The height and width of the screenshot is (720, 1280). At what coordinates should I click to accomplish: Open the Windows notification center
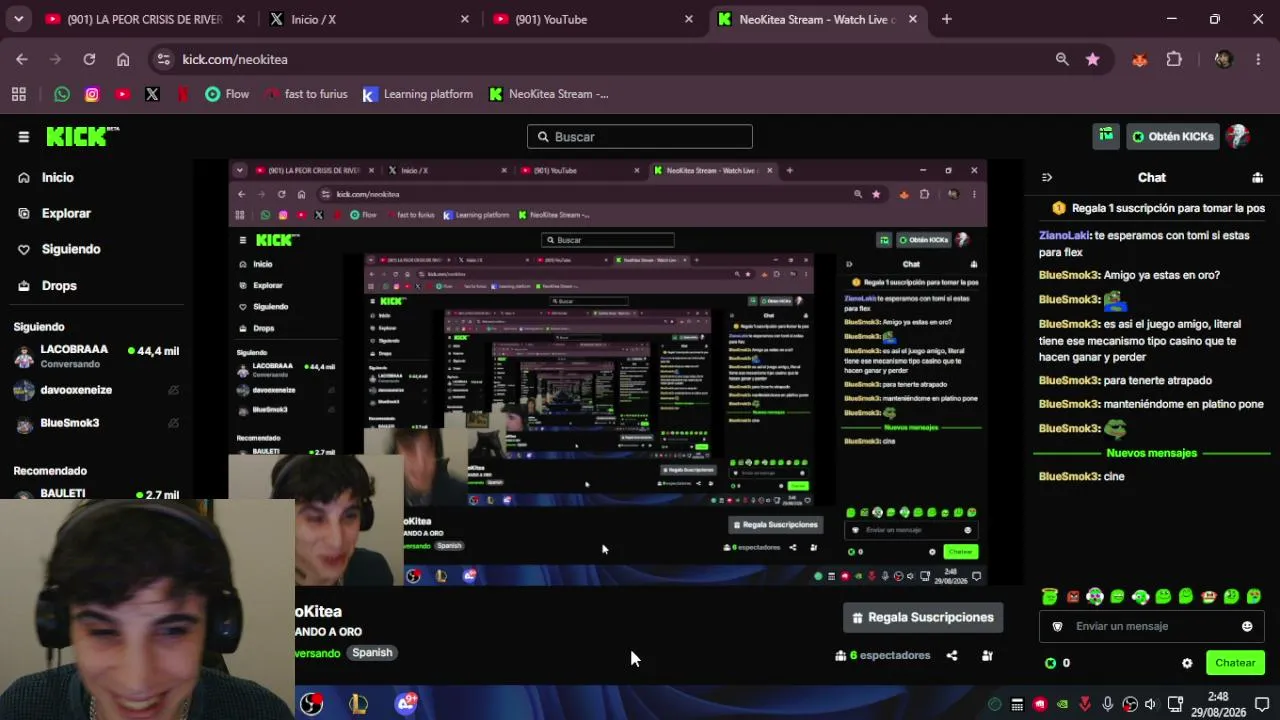pos(1262,704)
